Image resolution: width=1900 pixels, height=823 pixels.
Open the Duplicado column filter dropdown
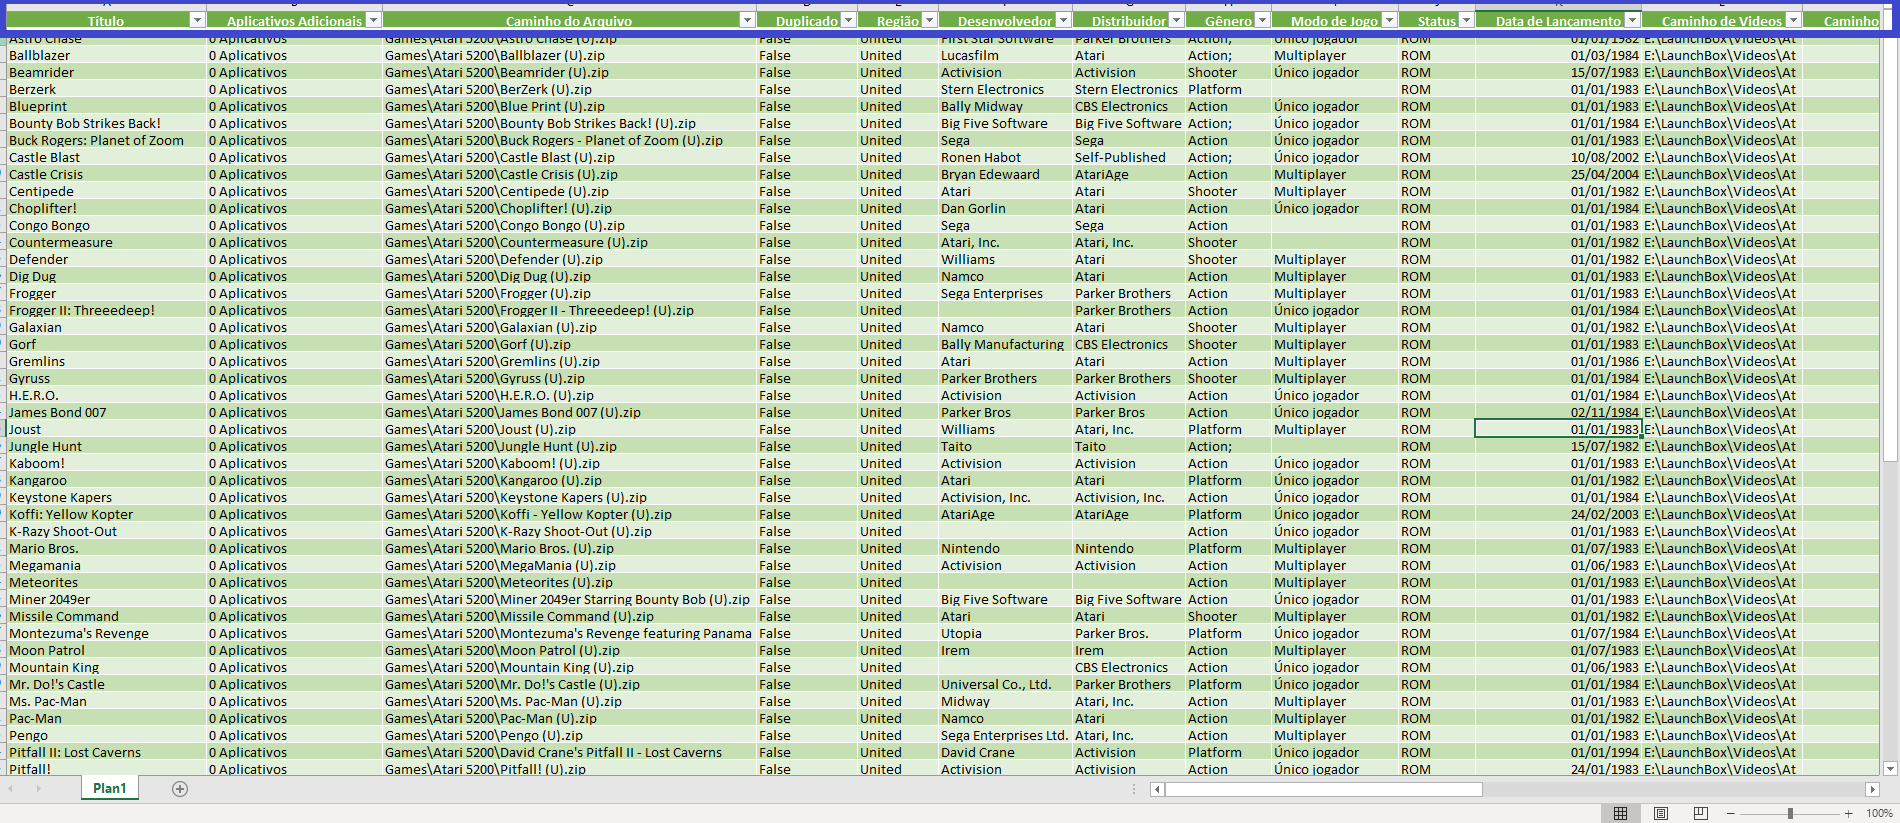pos(848,20)
